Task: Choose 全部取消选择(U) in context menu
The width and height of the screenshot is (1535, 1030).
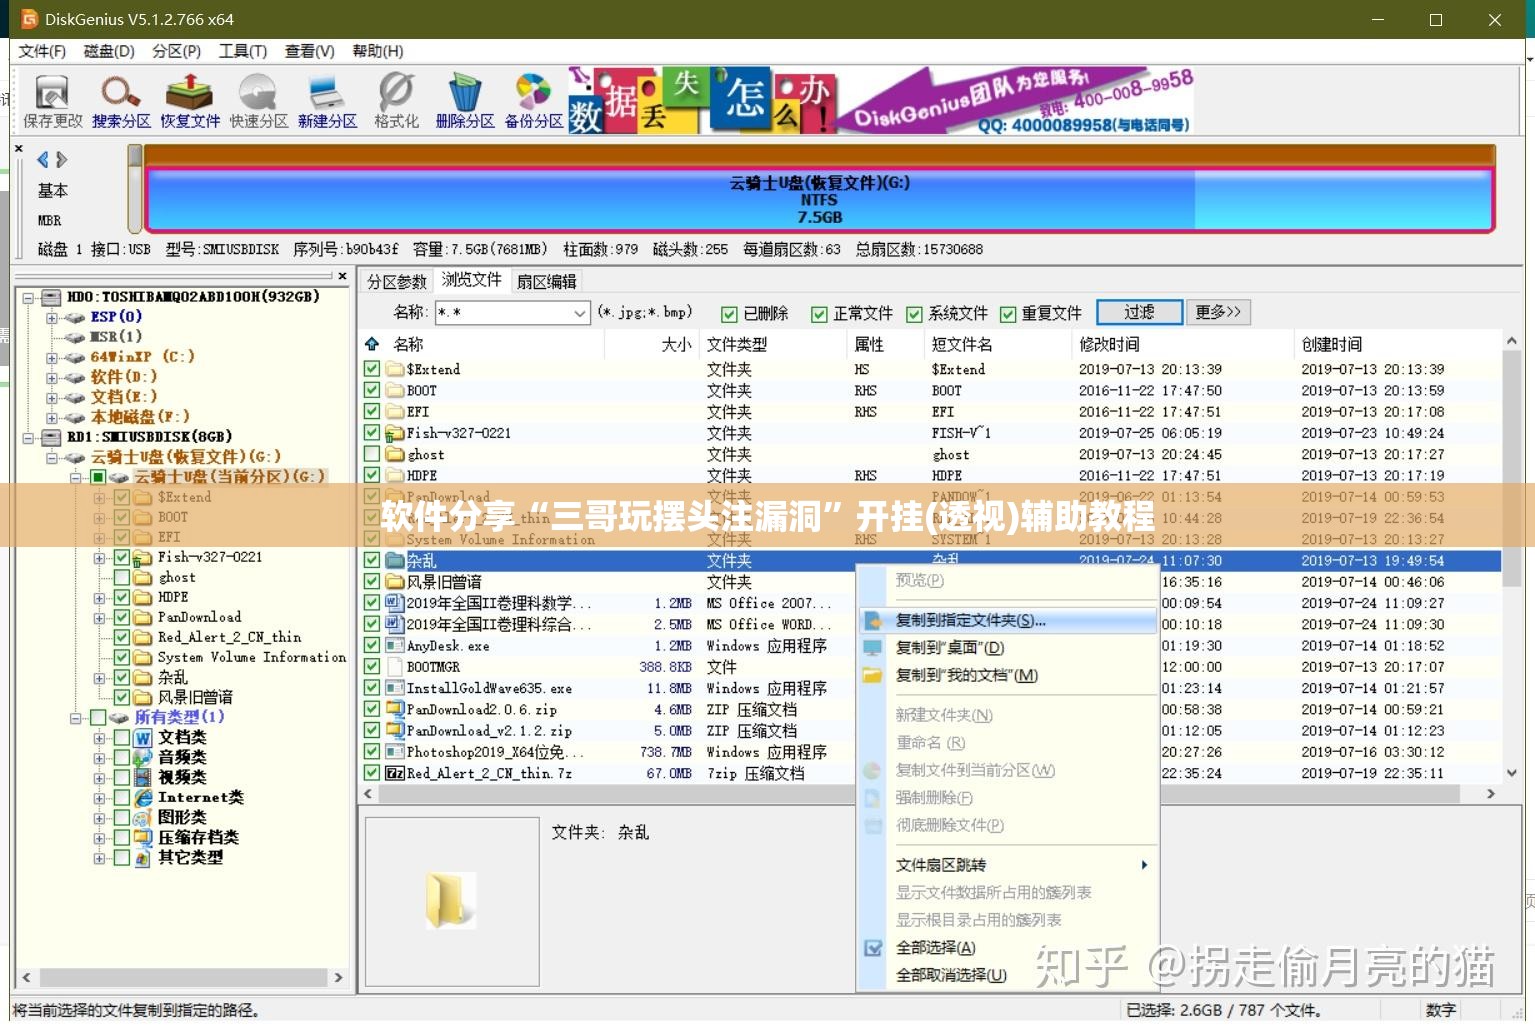Action: (951, 975)
